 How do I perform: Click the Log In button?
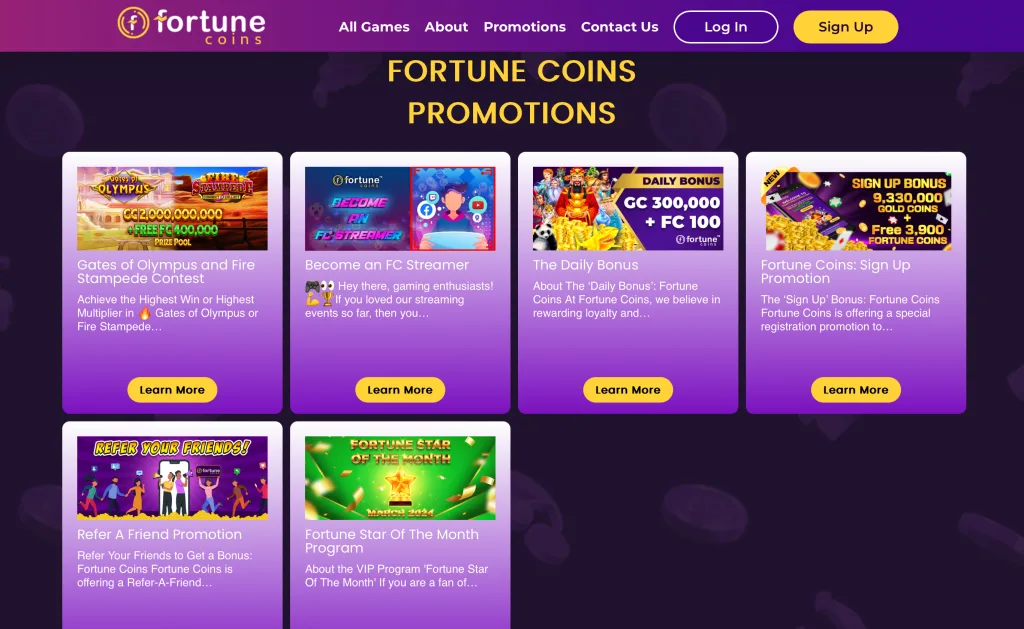coord(726,27)
